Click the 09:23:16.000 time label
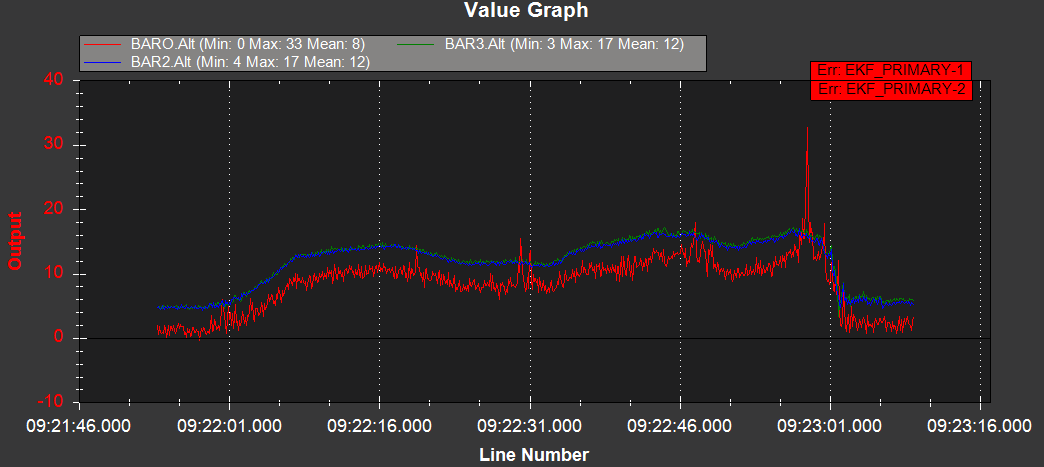1044x467 pixels. point(981,426)
